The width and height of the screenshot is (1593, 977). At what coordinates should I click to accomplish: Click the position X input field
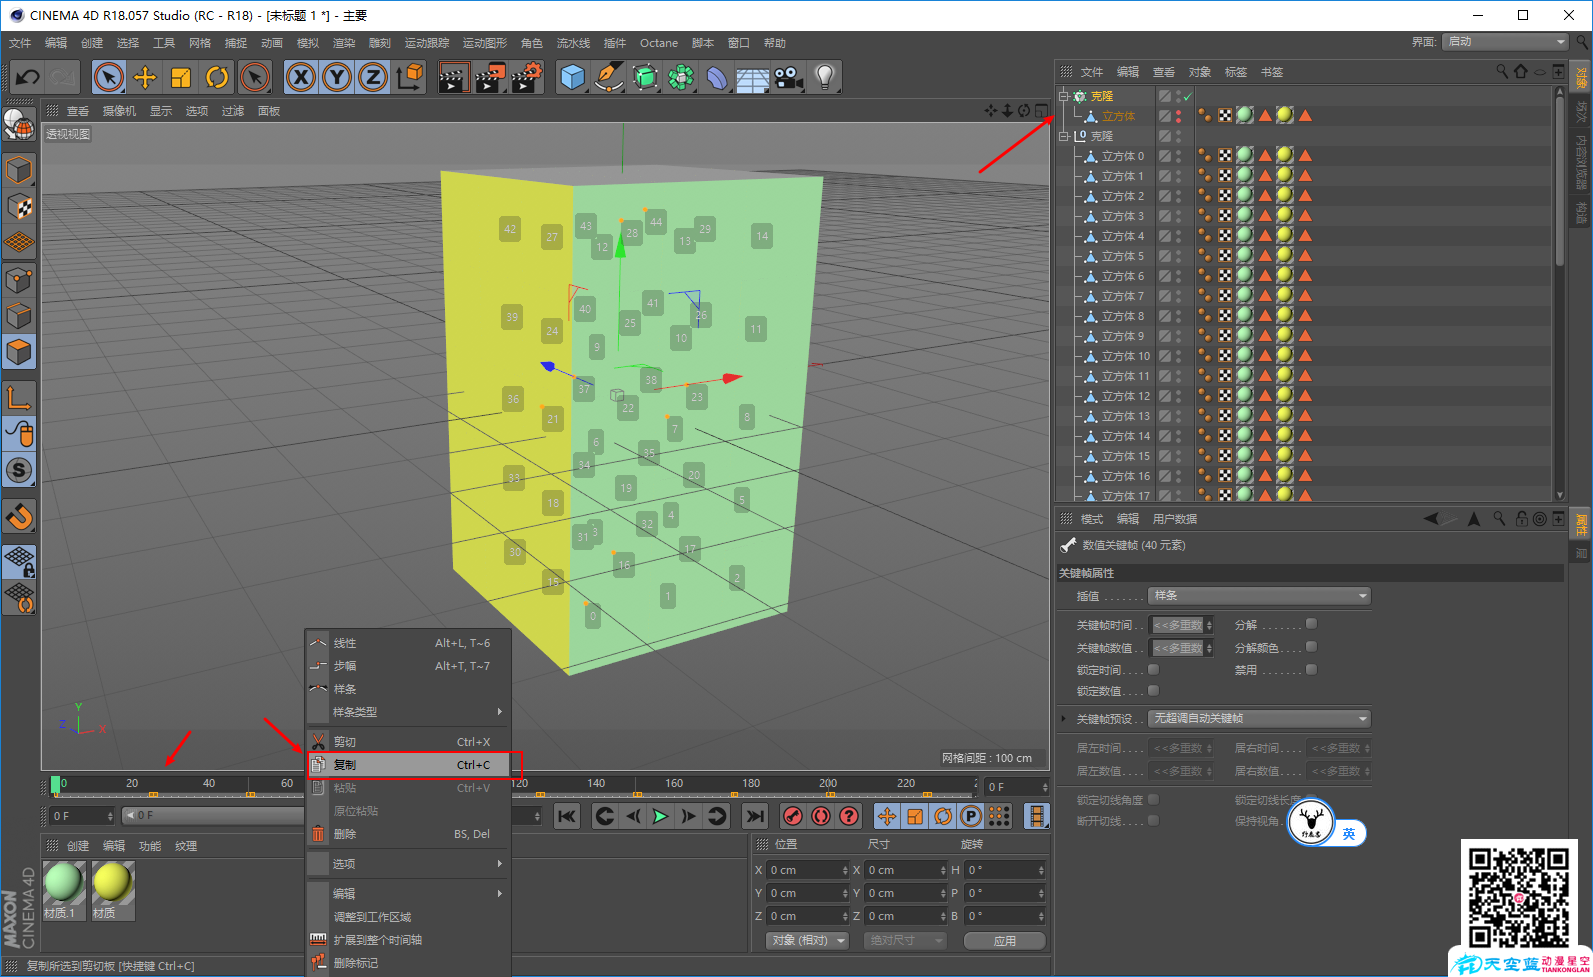(x=808, y=871)
